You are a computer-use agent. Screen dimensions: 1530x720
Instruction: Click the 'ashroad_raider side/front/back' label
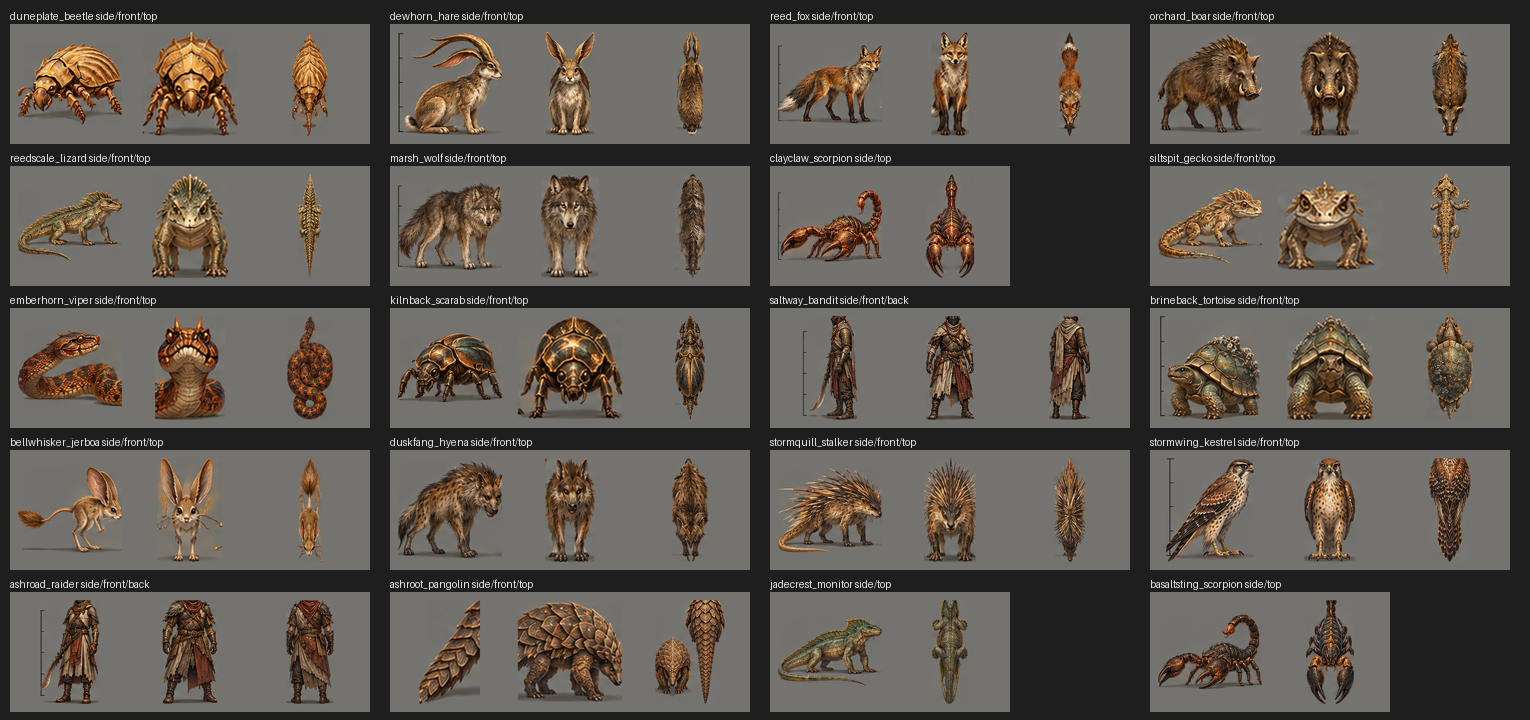tap(80, 584)
